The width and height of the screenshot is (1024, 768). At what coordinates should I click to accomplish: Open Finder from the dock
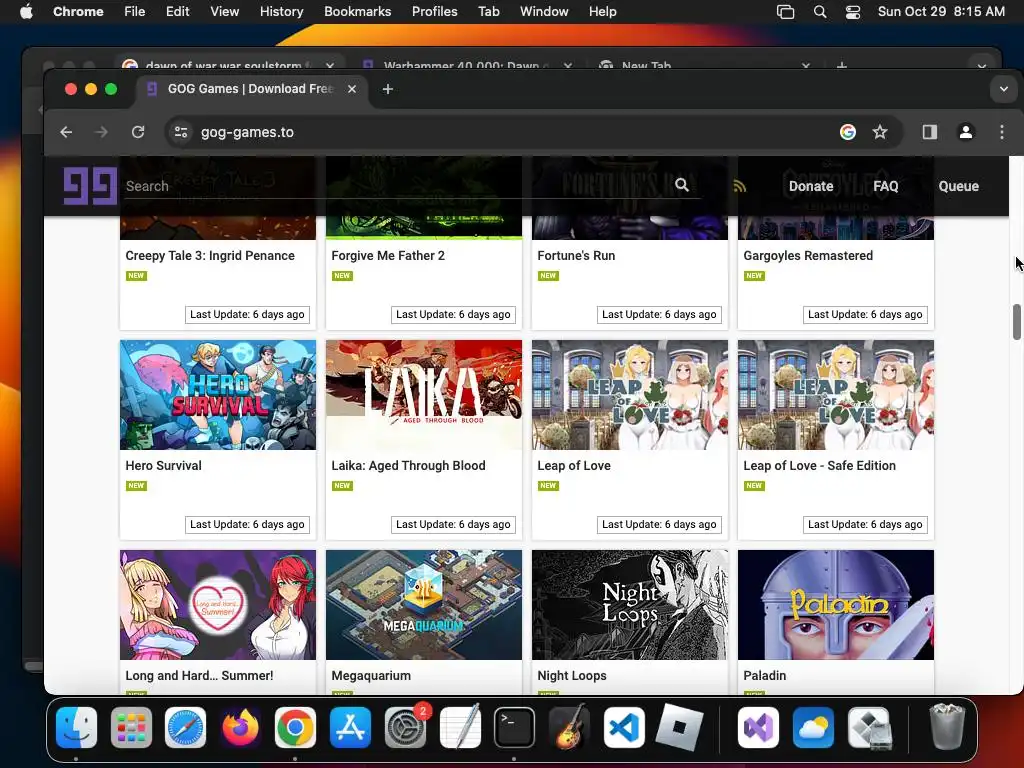[76, 728]
